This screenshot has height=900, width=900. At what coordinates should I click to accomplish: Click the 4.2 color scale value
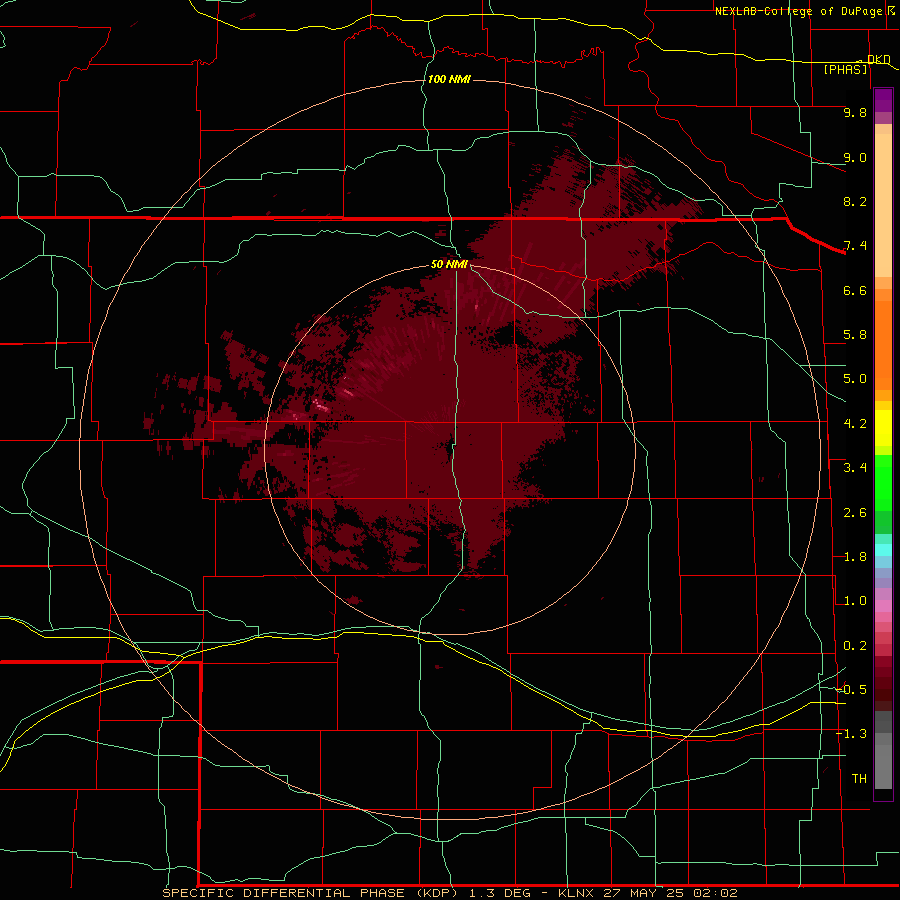[x=855, y=424]
